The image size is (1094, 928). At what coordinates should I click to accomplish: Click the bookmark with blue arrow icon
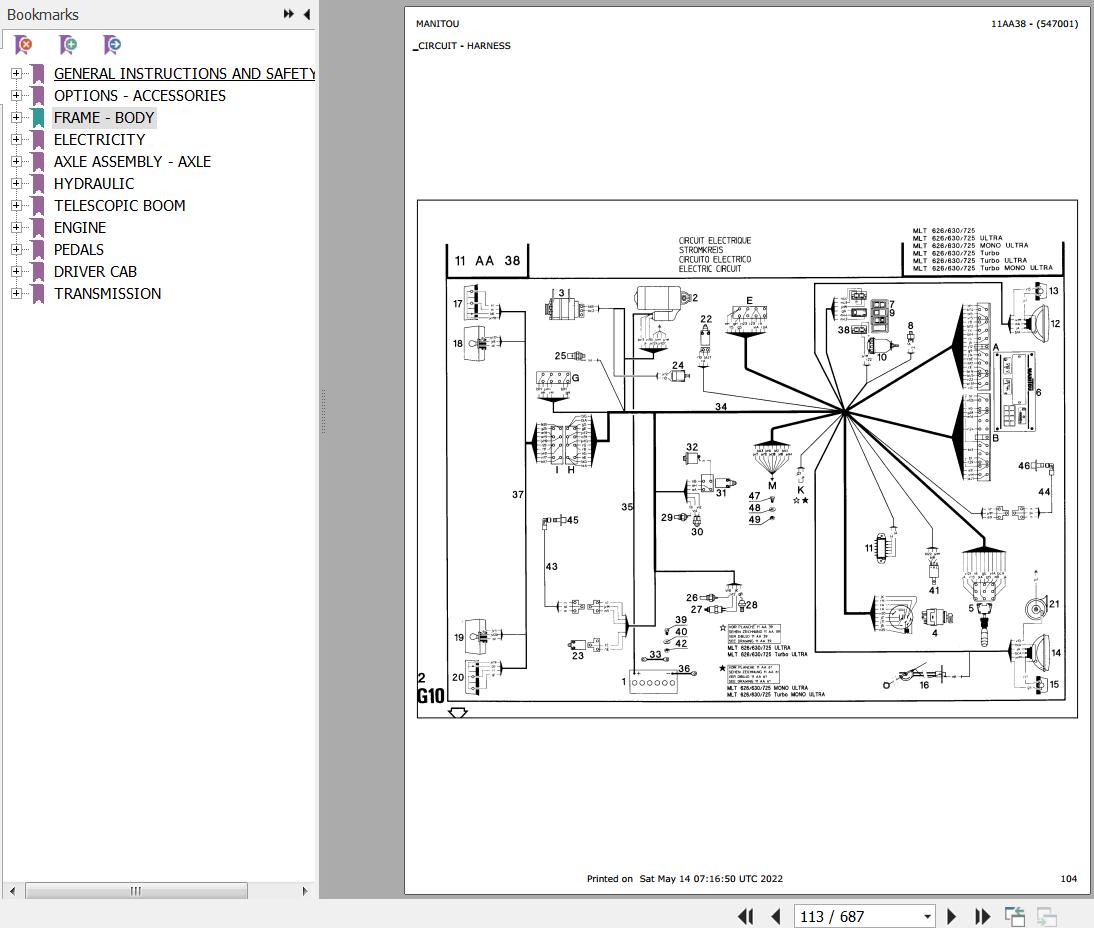click(112, 45)
